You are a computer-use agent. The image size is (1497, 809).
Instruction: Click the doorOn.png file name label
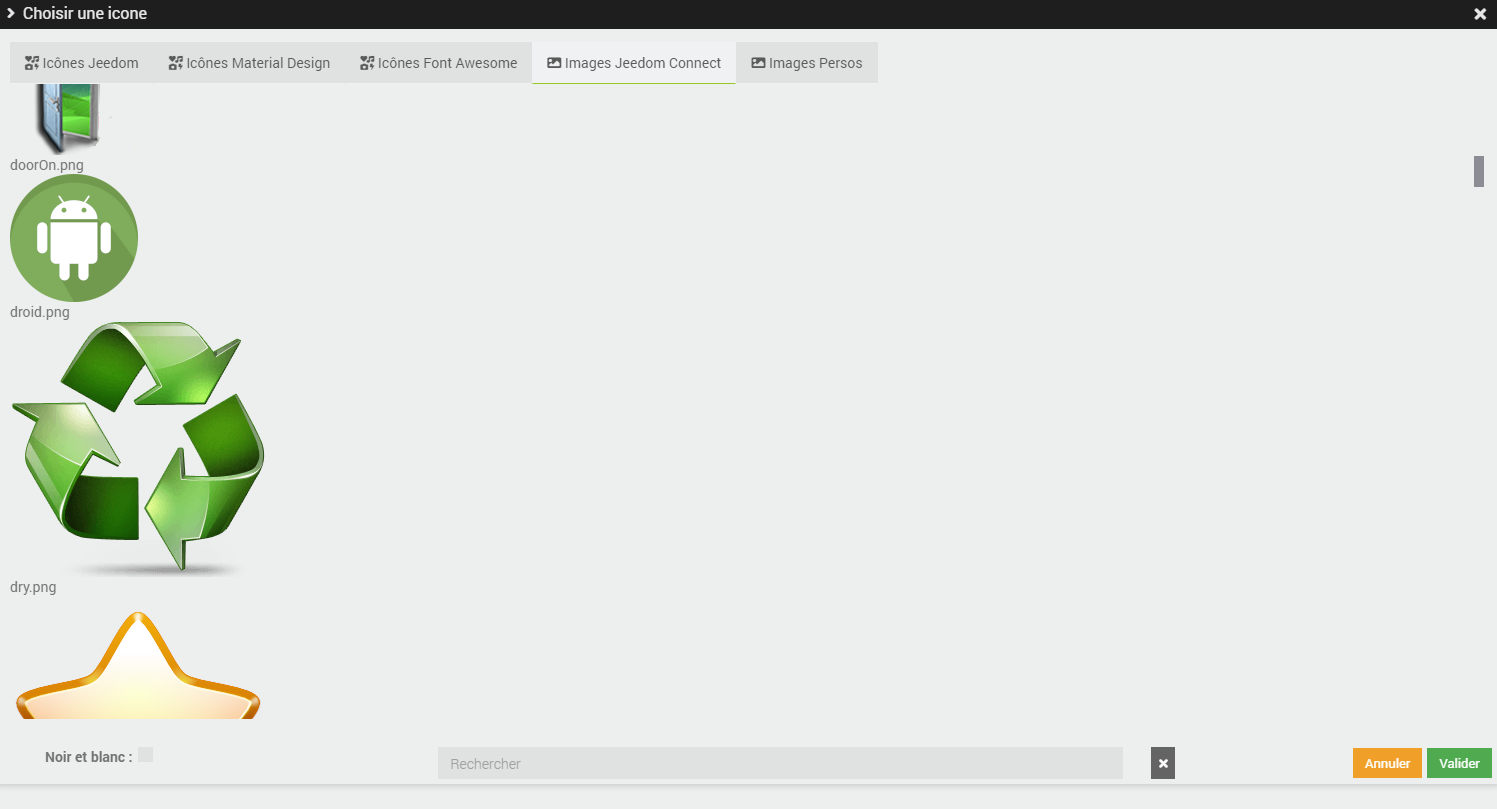47,165
